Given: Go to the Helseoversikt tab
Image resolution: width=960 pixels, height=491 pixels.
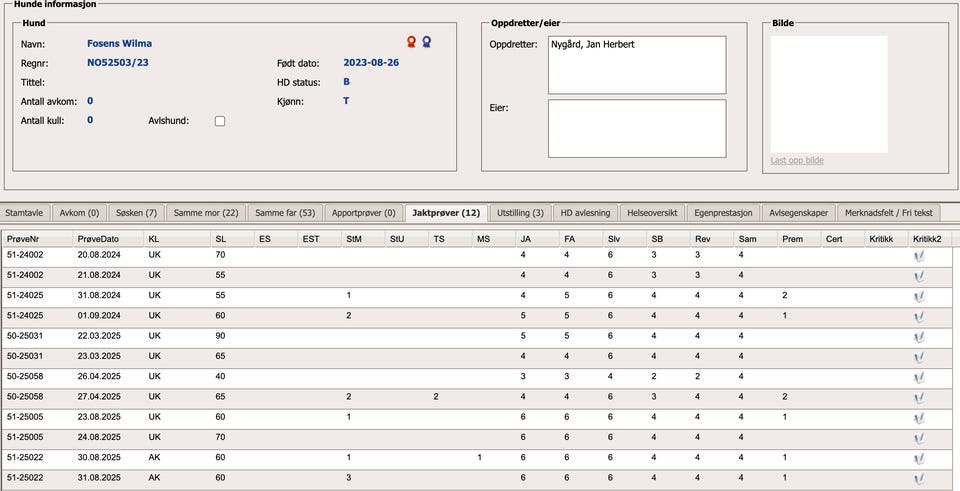Looking at the screenshot, I should [x=652, y=213].
